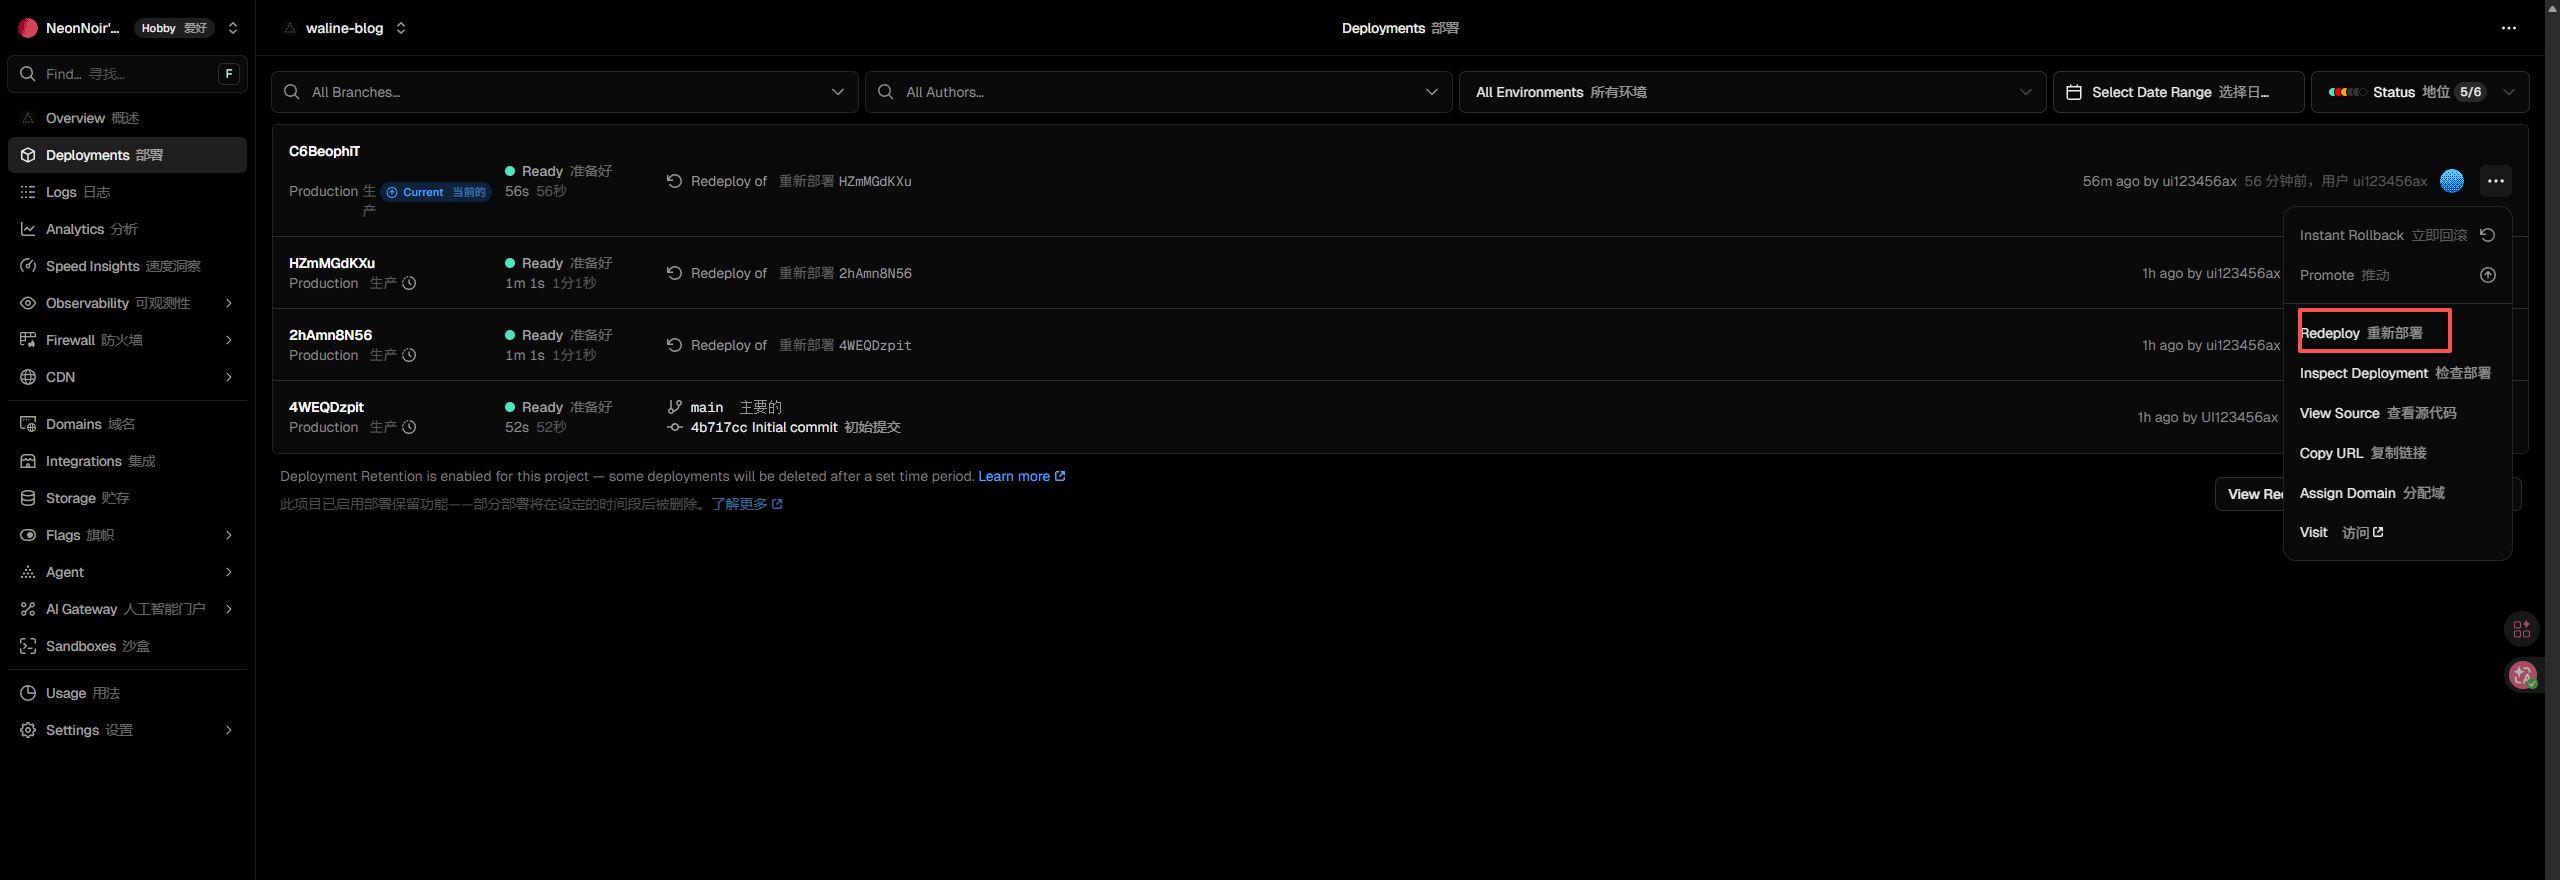
Task: Select Redeploy in the context menu
Action: click(x=2398, y=333)
